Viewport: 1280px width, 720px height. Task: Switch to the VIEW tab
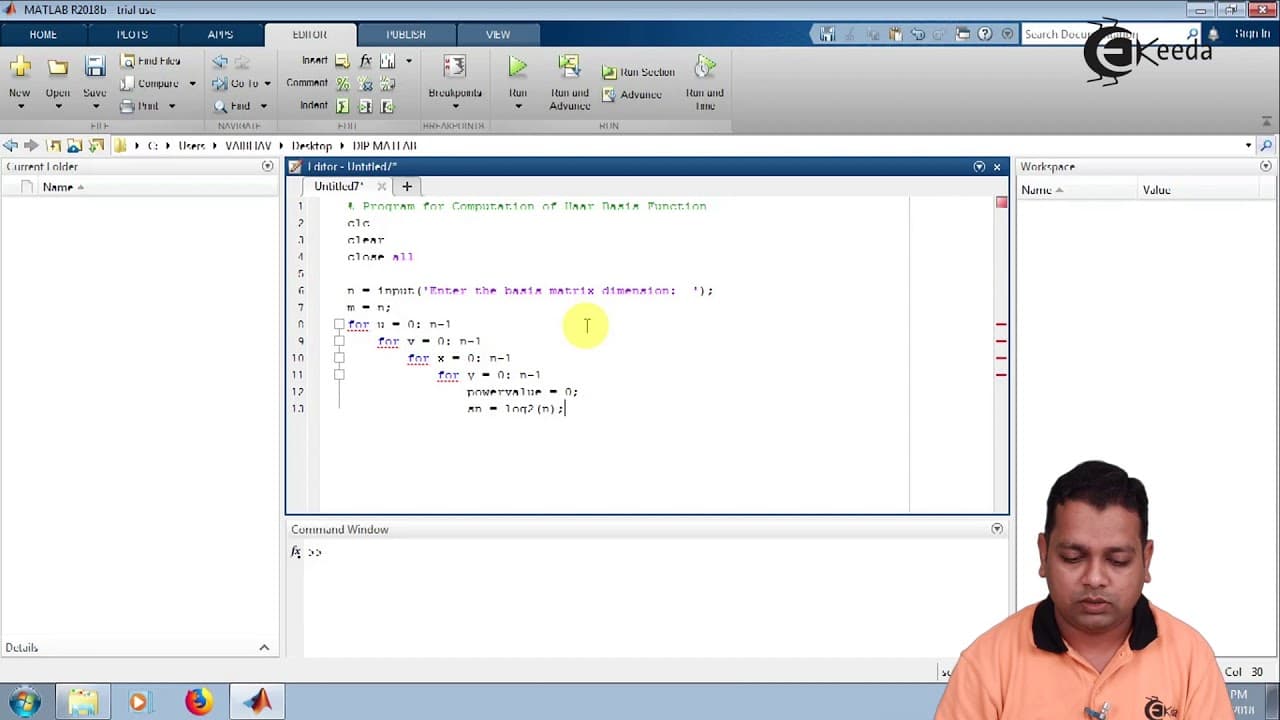[x=498, y=34]
